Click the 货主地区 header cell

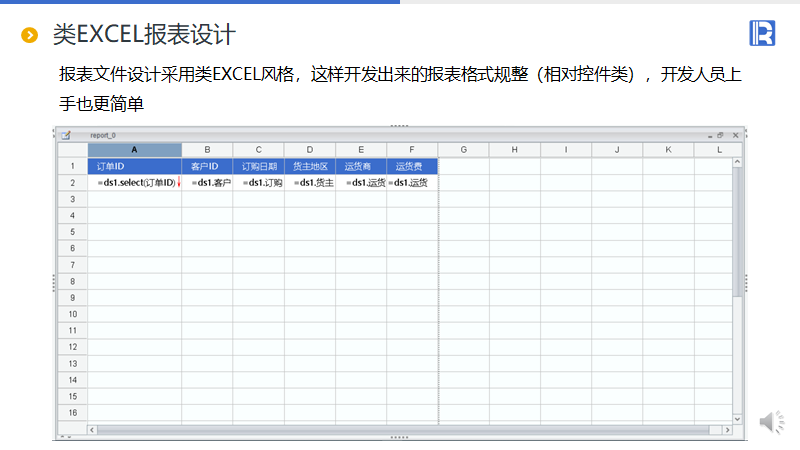(x=310, y=166)
